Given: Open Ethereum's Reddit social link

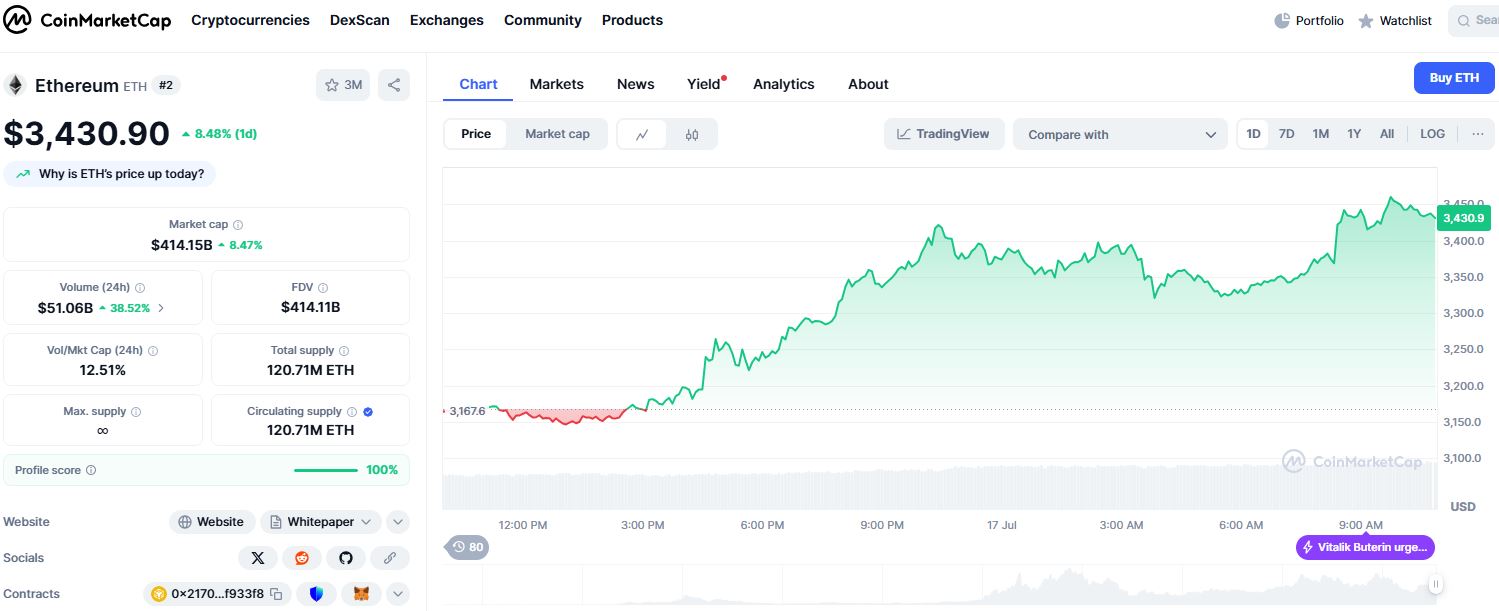Looking at the screenshot, I should pos(302,558).
